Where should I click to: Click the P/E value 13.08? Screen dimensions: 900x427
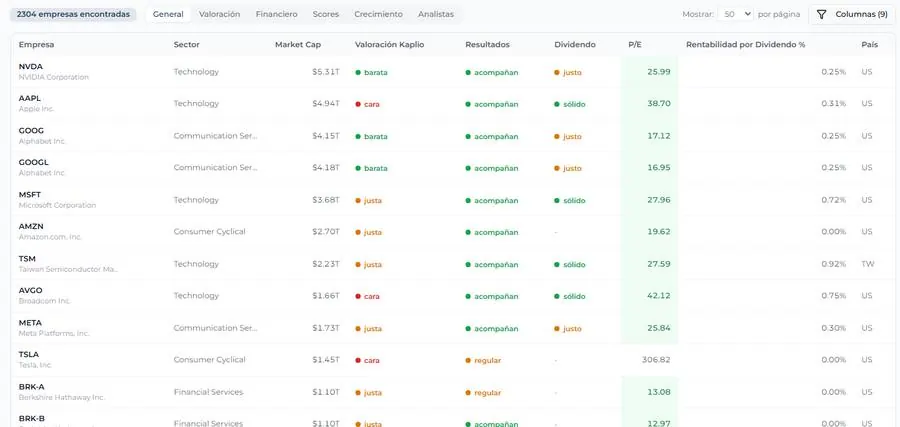point(659,392)
